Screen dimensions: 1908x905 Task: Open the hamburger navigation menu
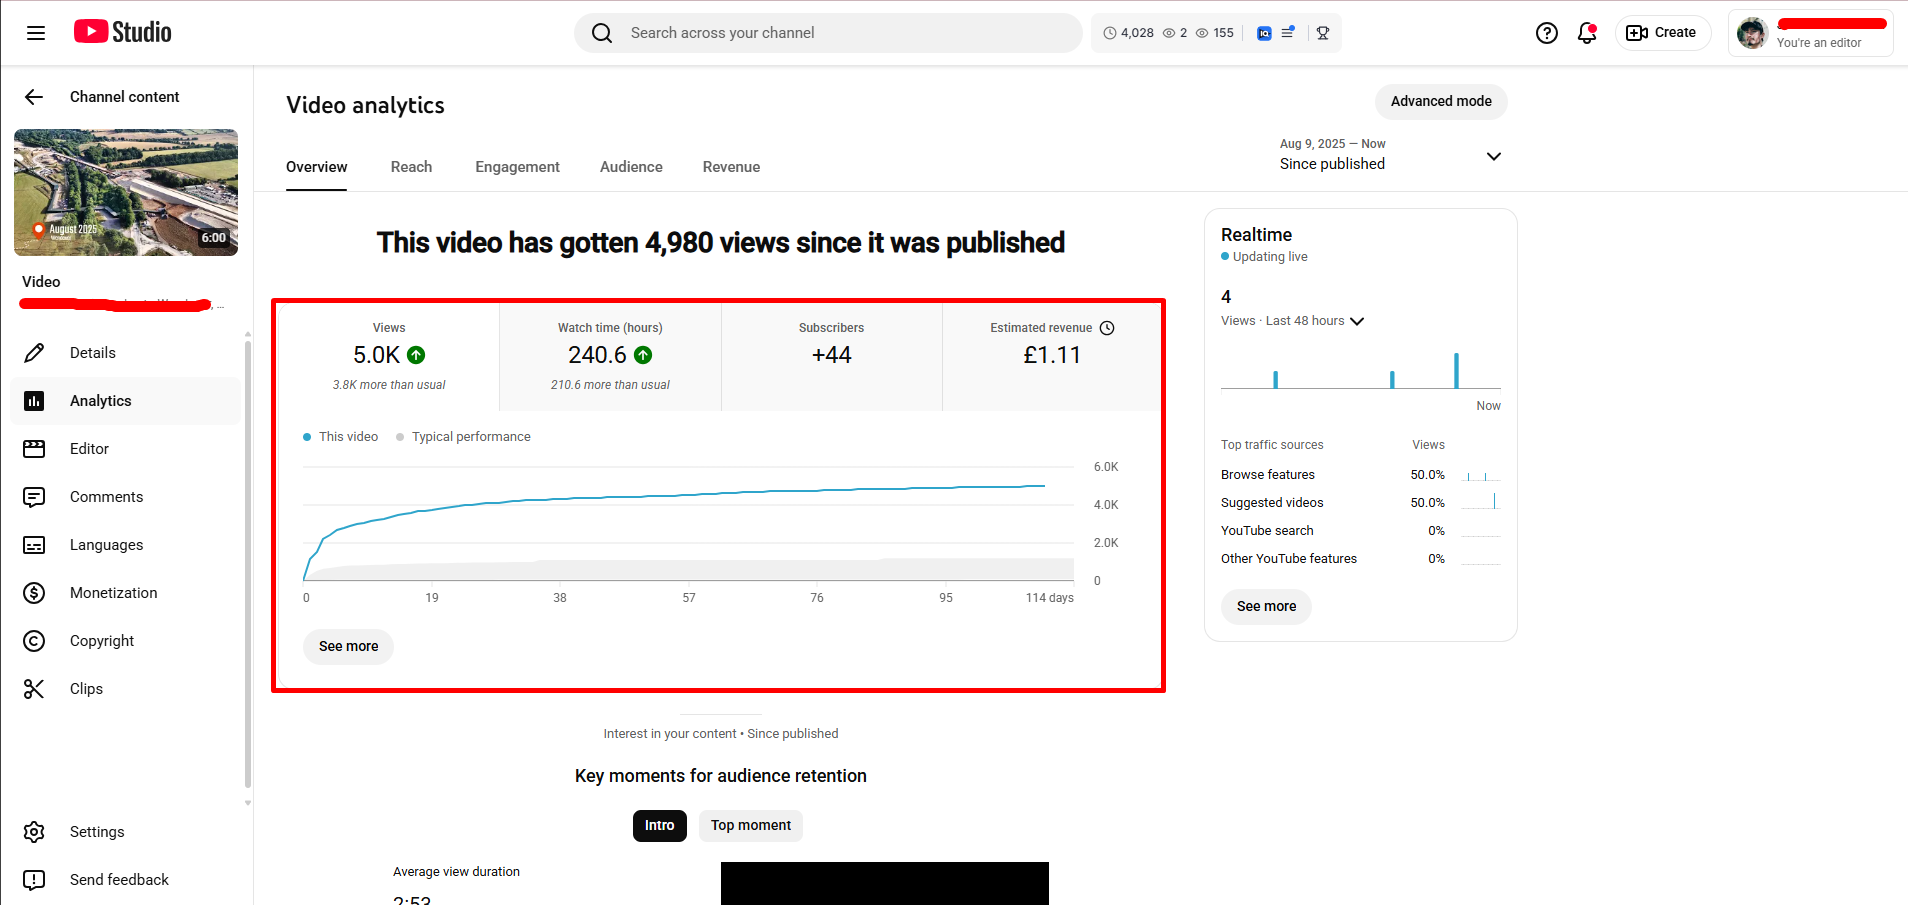(x=36, y=33)
